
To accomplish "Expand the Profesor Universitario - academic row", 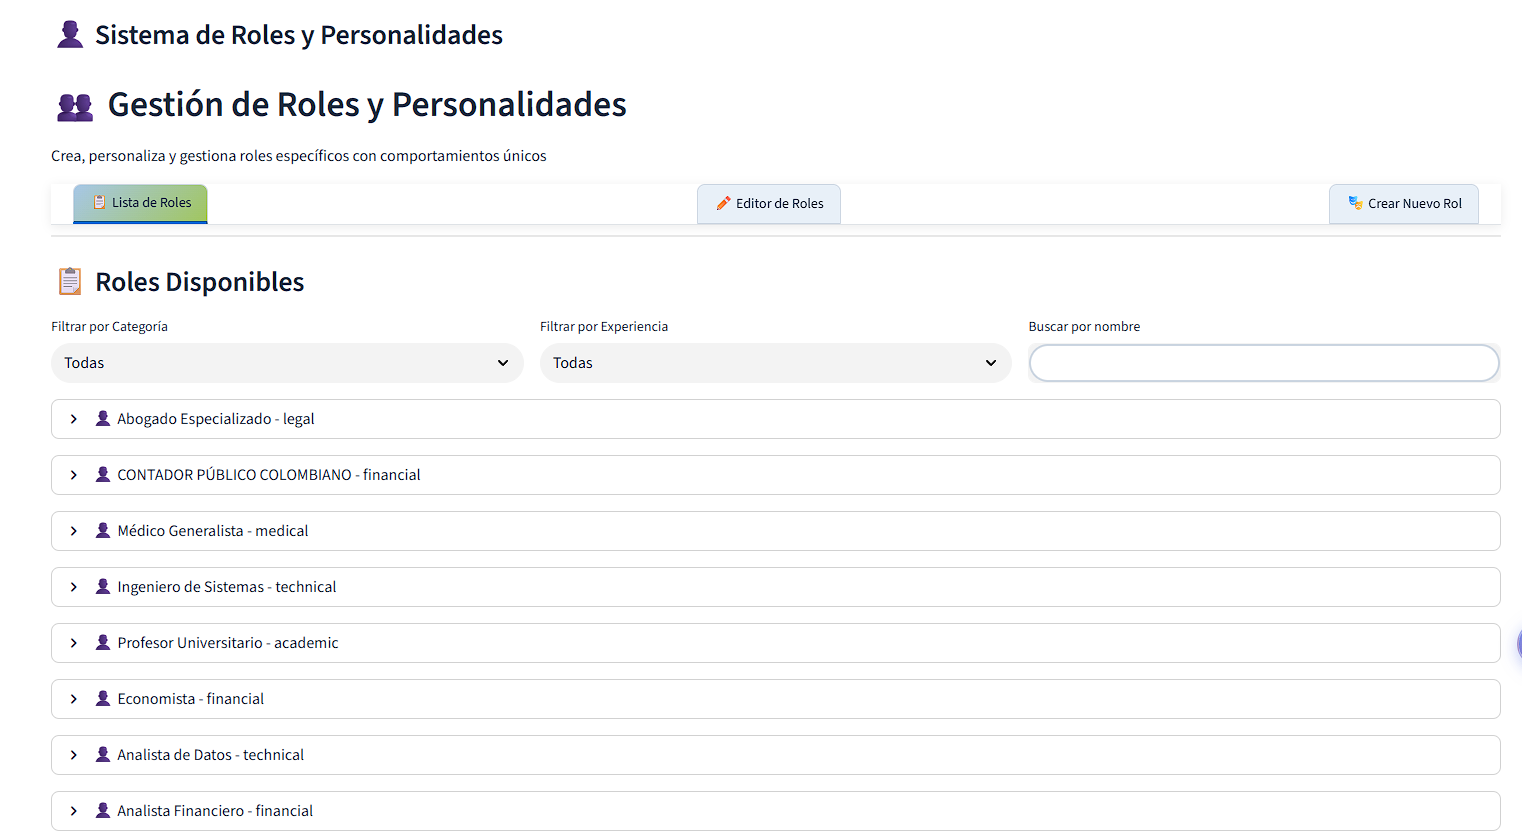I will point(227,643).
